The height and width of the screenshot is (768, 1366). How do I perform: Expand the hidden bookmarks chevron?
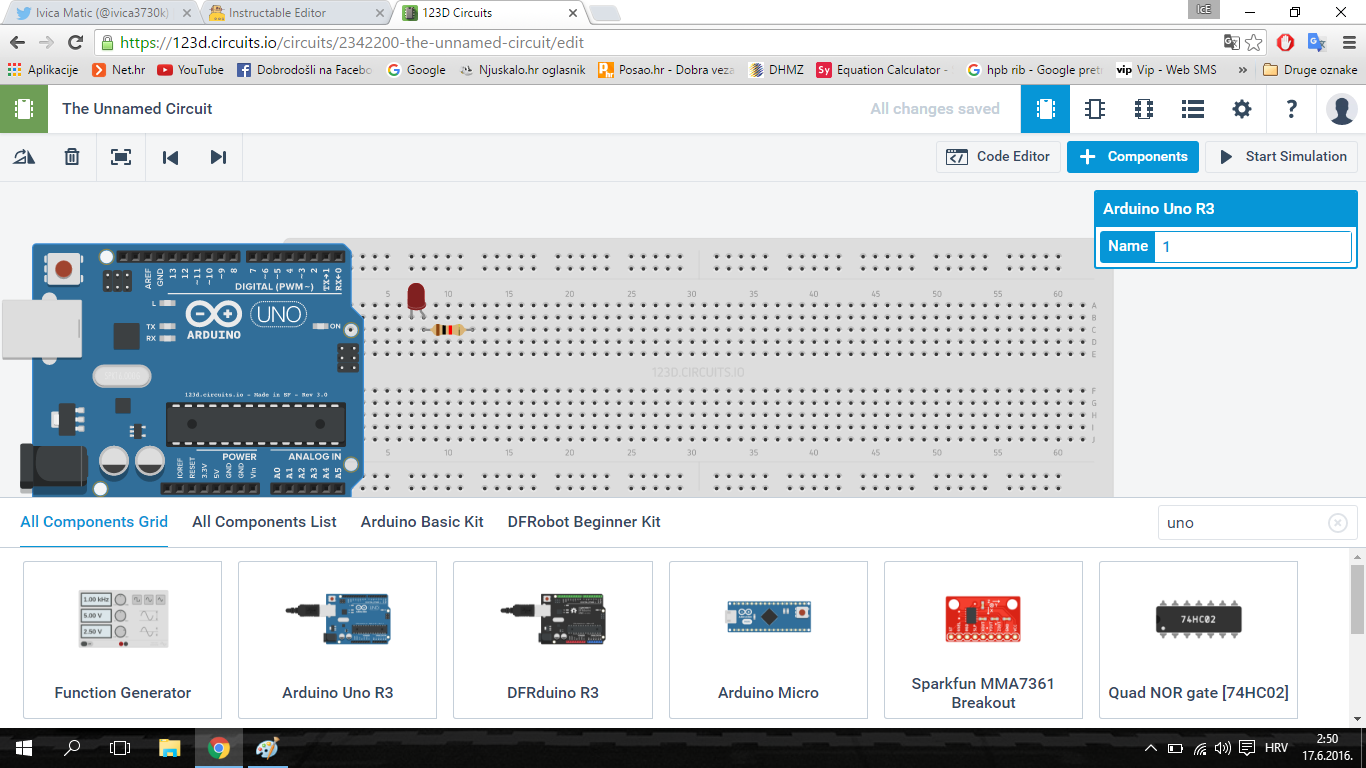tap(1242, 70)
